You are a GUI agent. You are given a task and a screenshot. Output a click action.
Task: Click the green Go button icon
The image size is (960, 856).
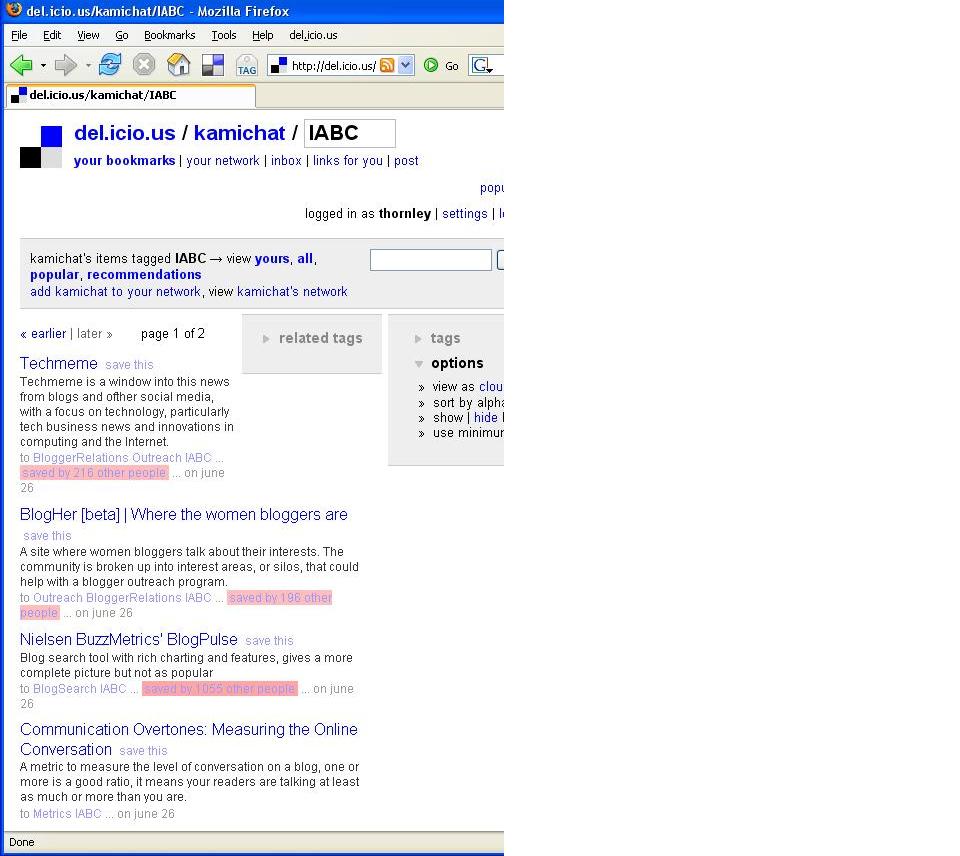click(431, 65)
